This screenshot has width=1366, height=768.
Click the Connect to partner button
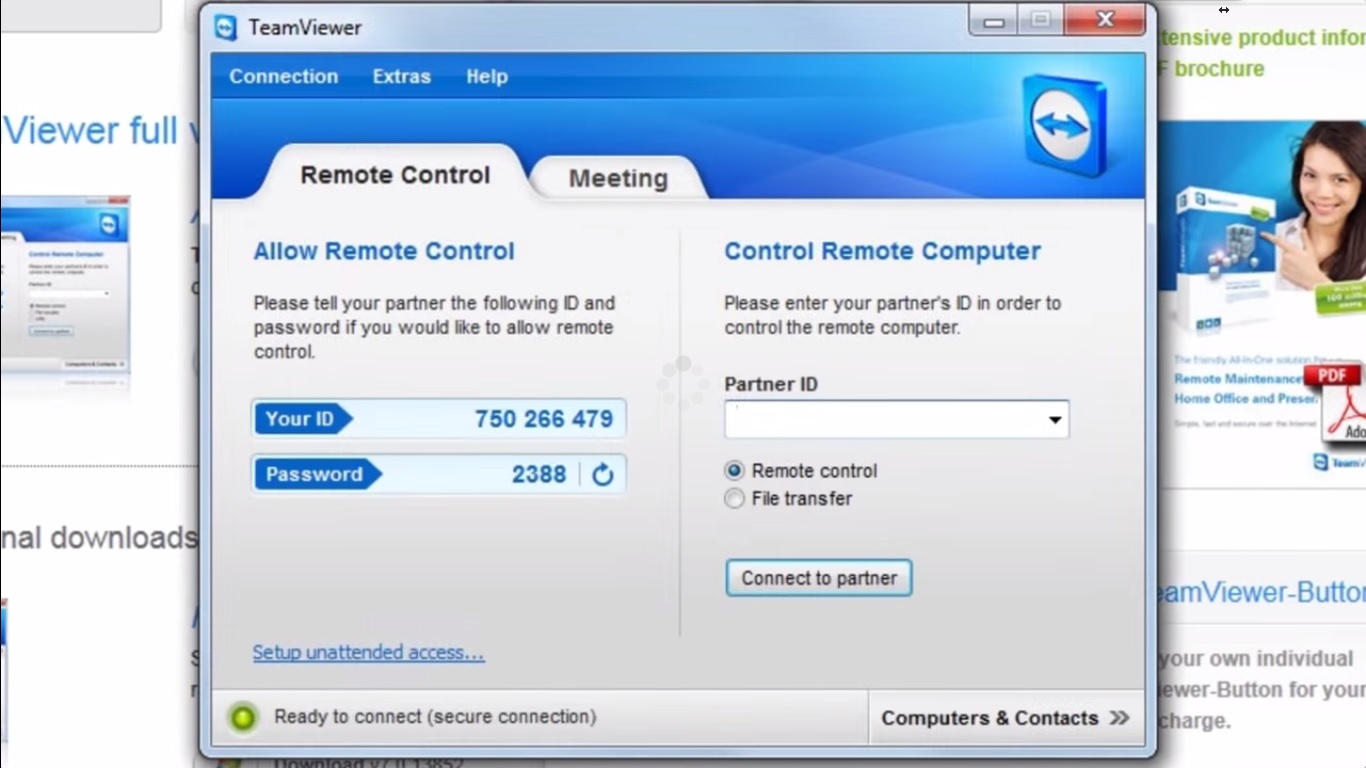click(x=819, y=578)
